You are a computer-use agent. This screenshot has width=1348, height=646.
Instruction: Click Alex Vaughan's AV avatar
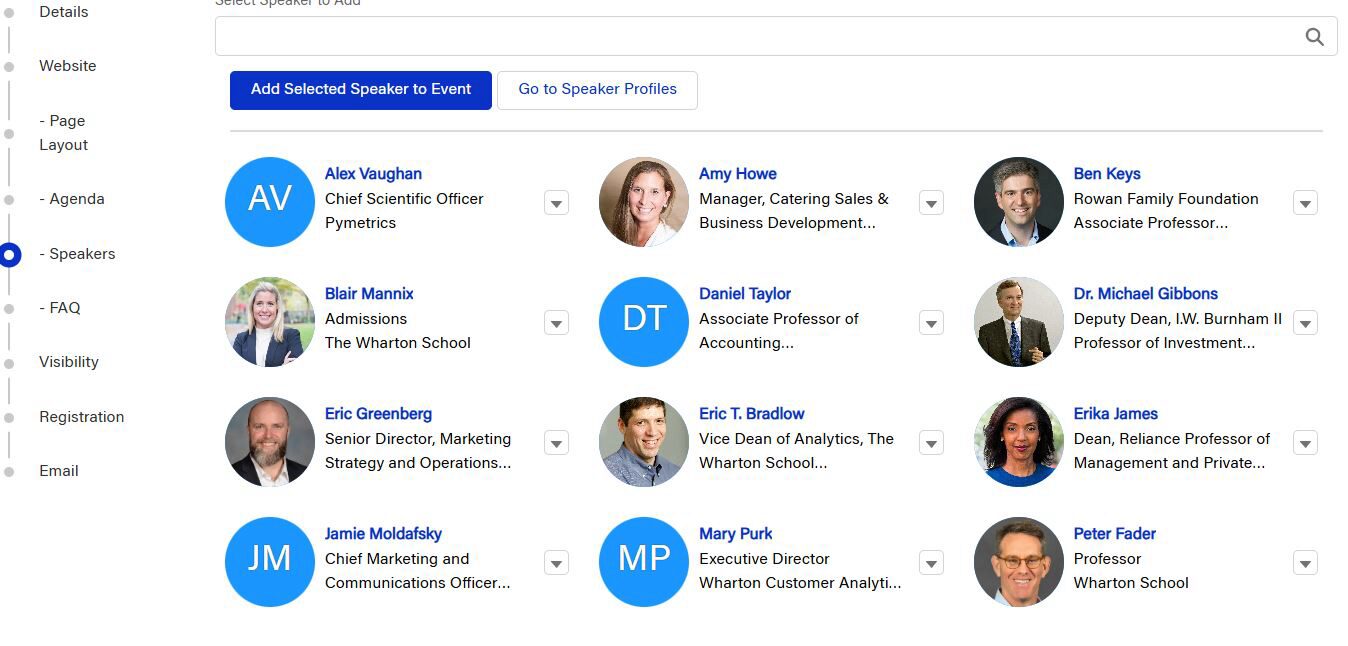pyautogui.click(x=270, y=201)
